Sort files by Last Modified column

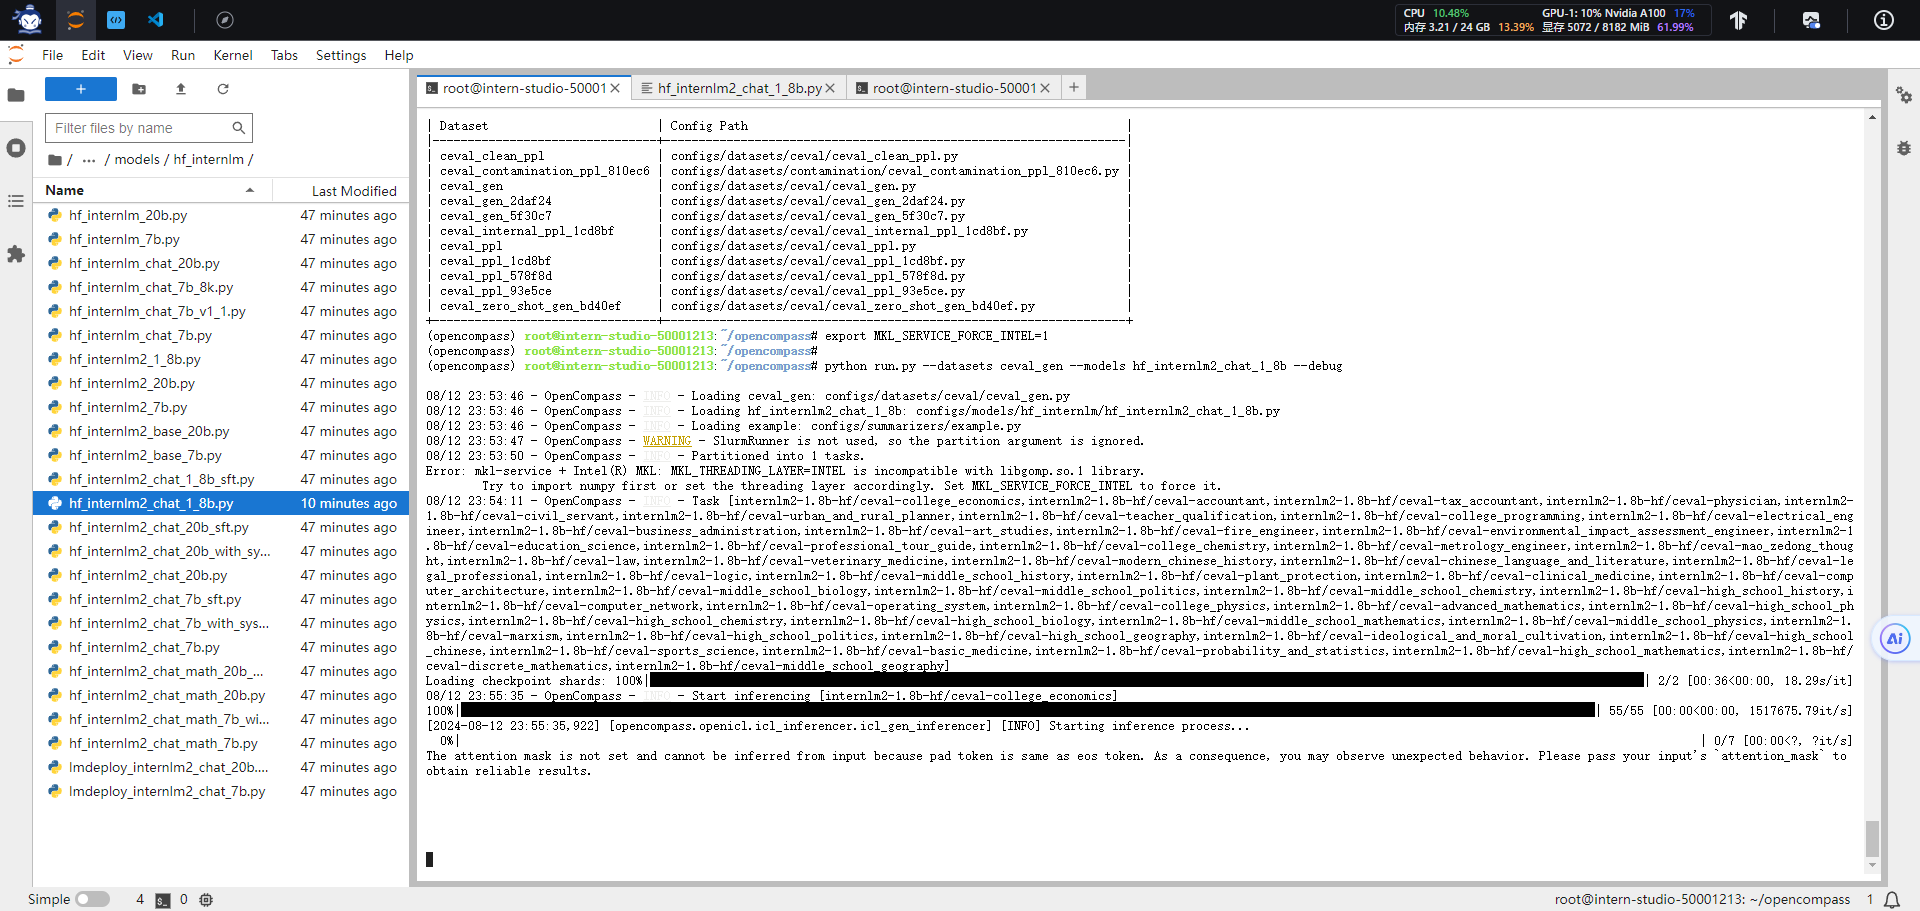(341, 190)
